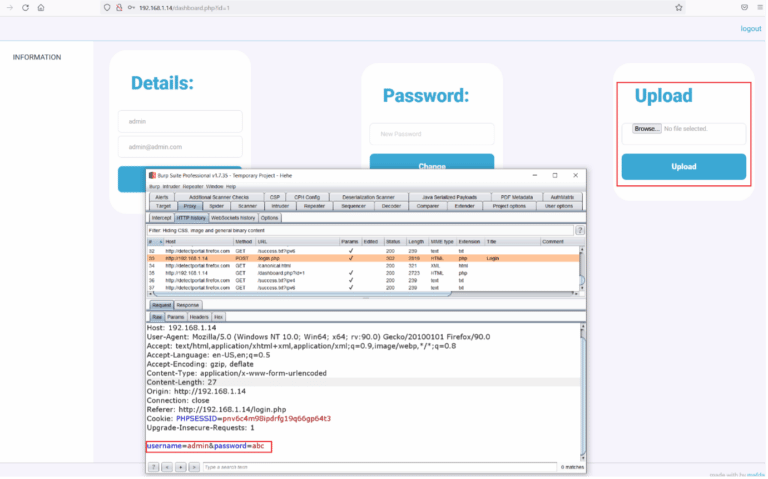This screenshot has width=768, height=479.
Task: Sort history by the Status column header
Action: click(x=393, y=241)
